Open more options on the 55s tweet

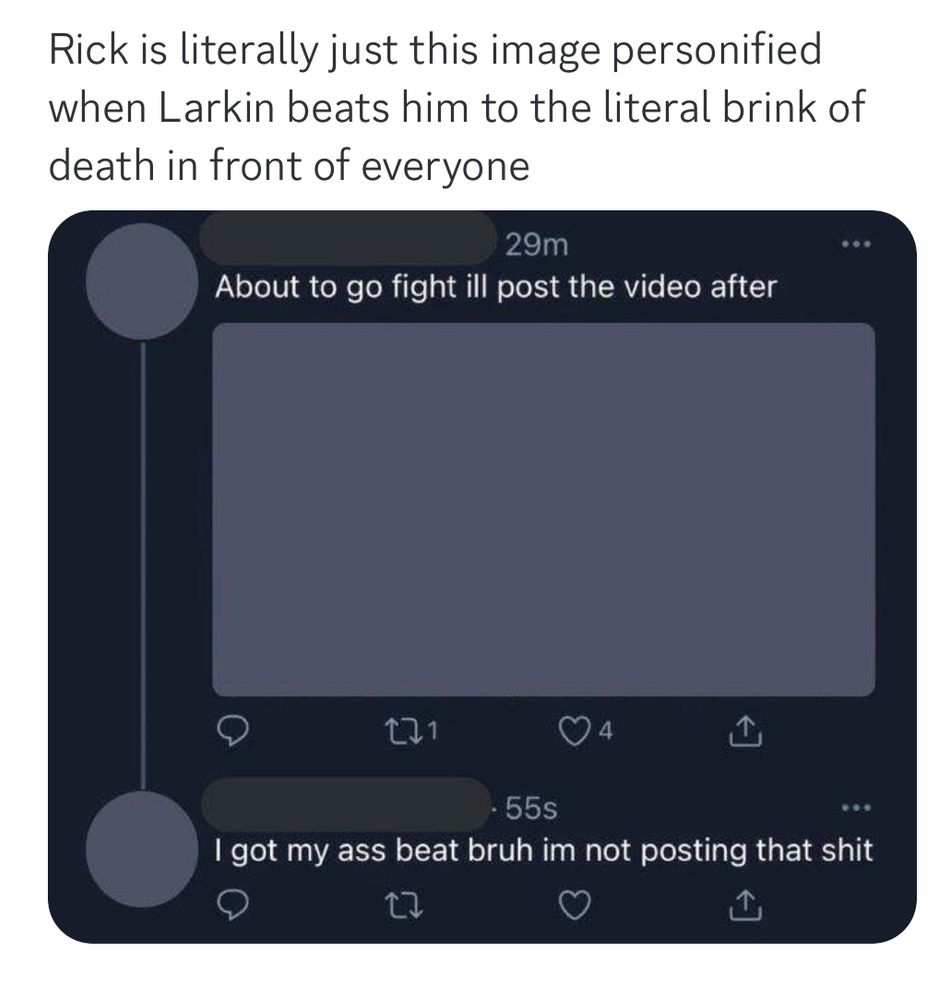pos(855,808)
